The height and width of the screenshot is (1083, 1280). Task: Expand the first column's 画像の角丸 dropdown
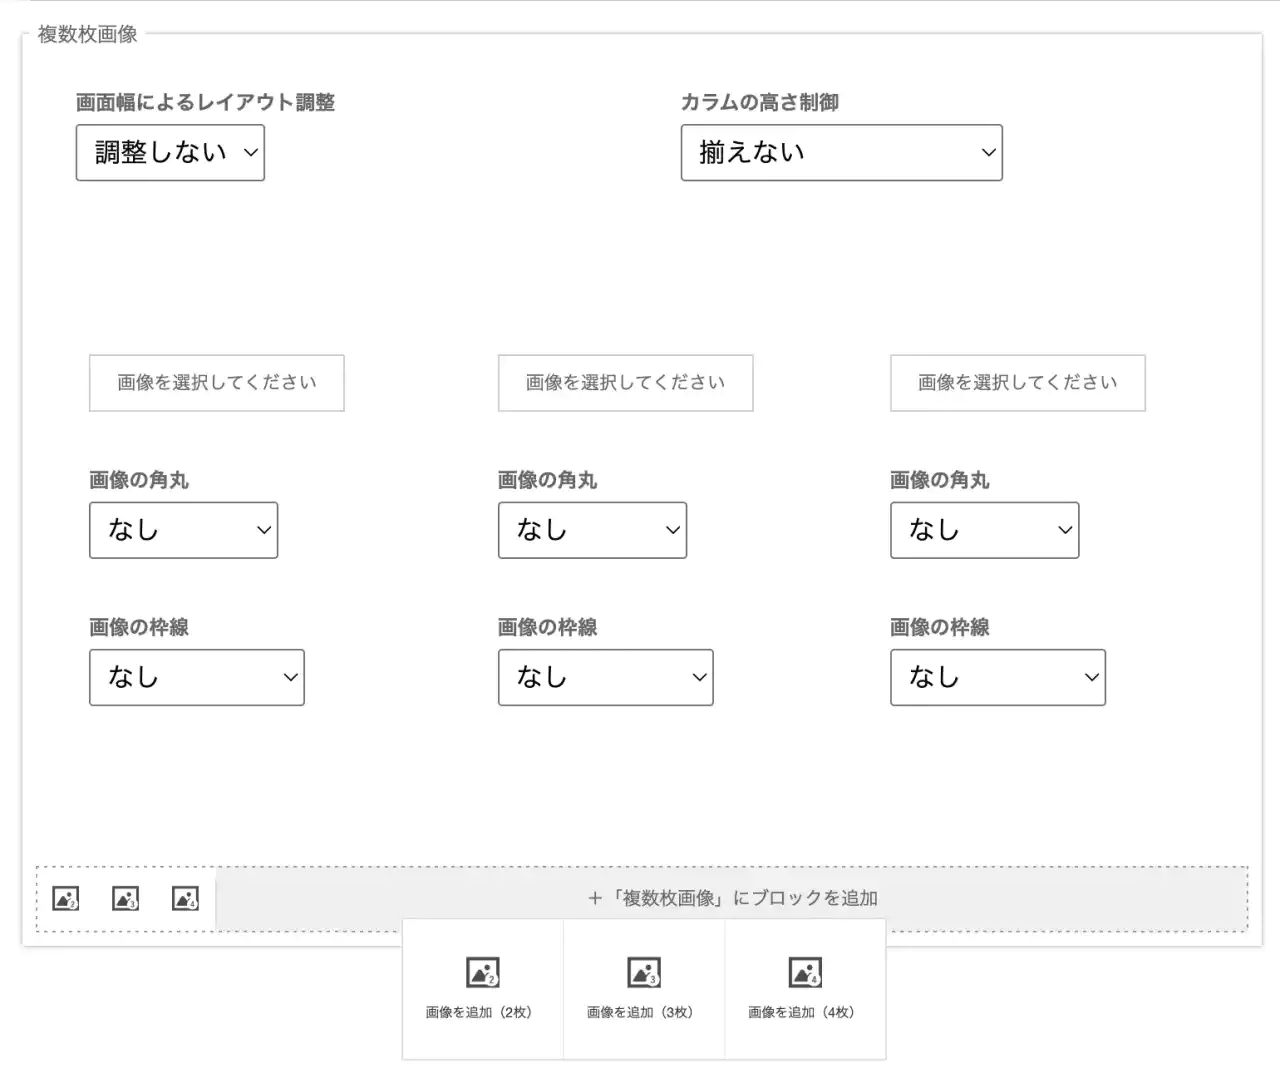click(183, 530)
